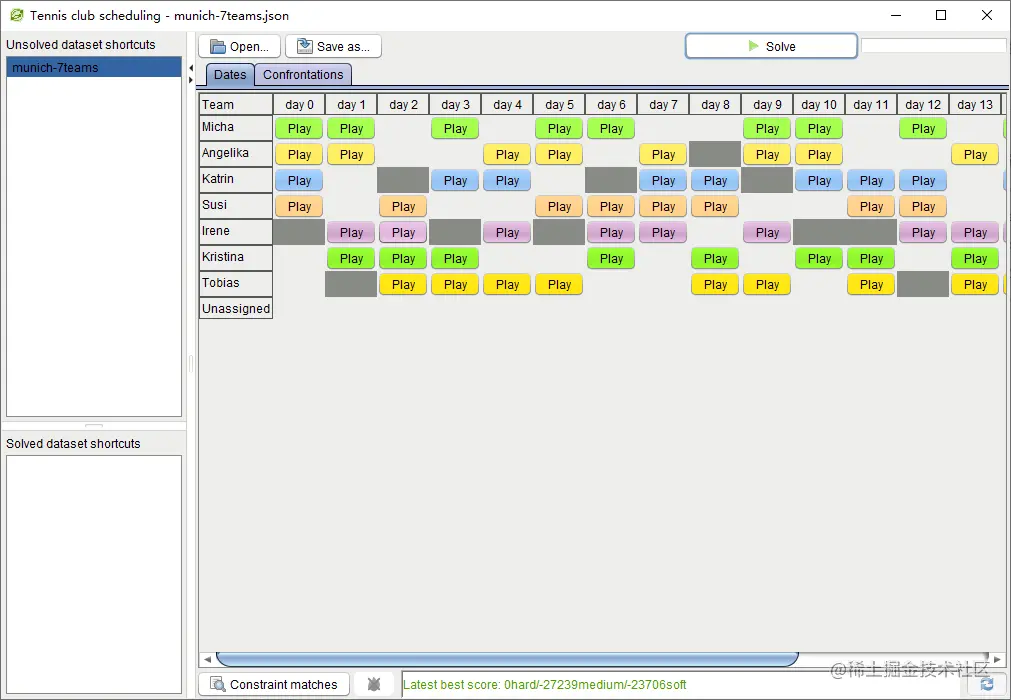Click Kristina's Play on day 10
Image resolution: width=1011 pixels, height=700 pixels.
point(819,258)
